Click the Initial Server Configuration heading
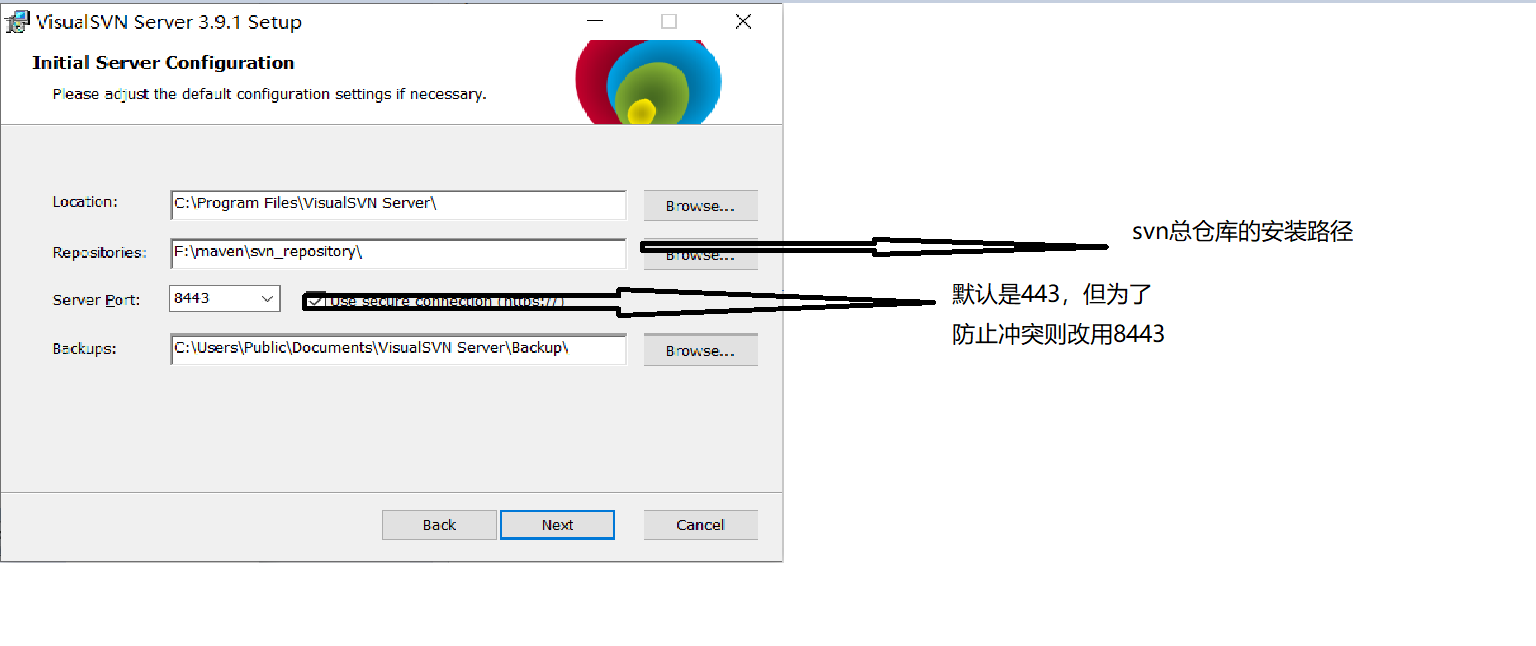The image size is (1536, 646). 163,63
